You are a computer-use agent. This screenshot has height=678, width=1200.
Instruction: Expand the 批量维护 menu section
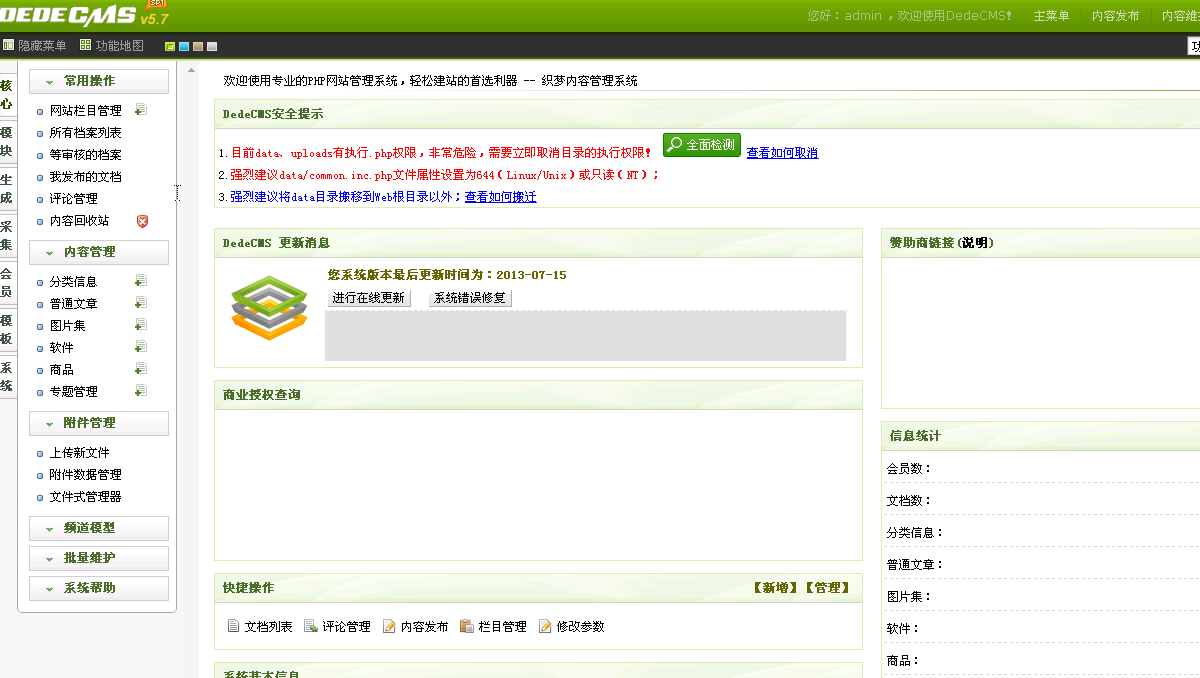(99, 558)
